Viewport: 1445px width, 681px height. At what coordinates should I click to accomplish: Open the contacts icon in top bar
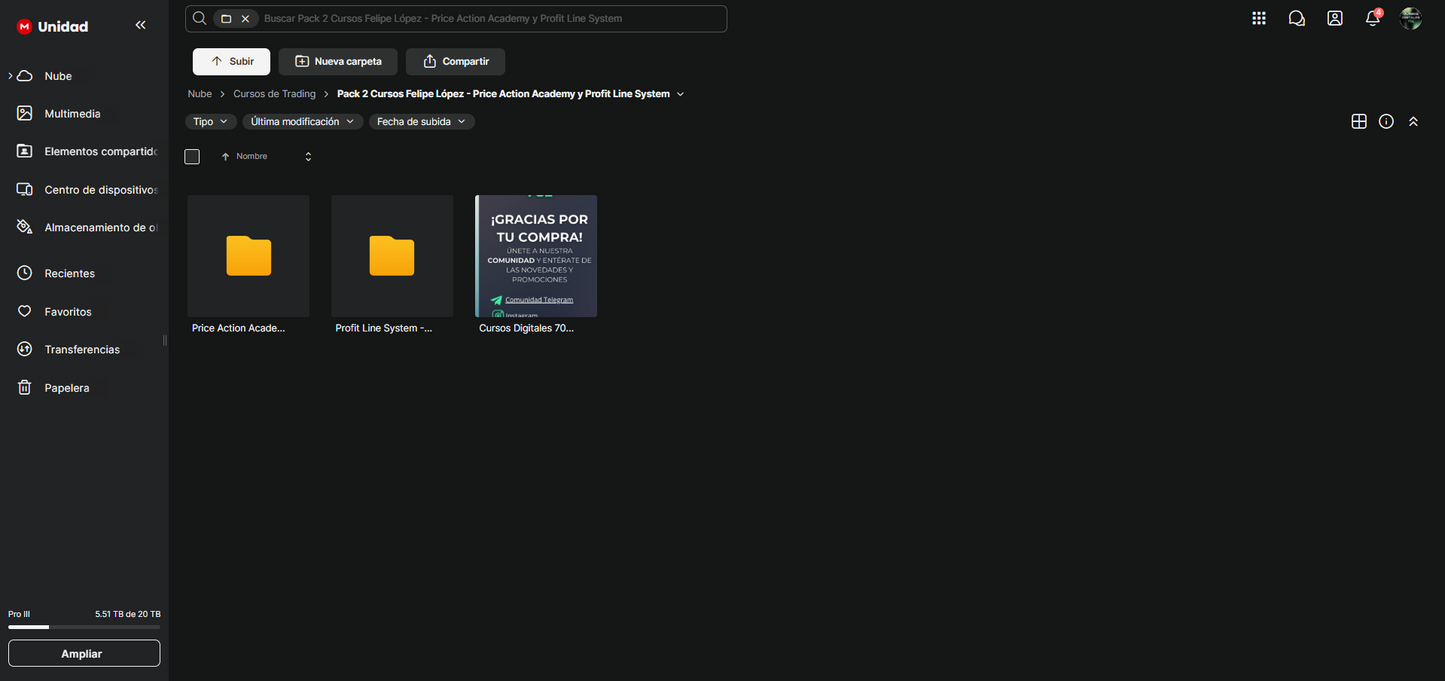[1334, 18]
